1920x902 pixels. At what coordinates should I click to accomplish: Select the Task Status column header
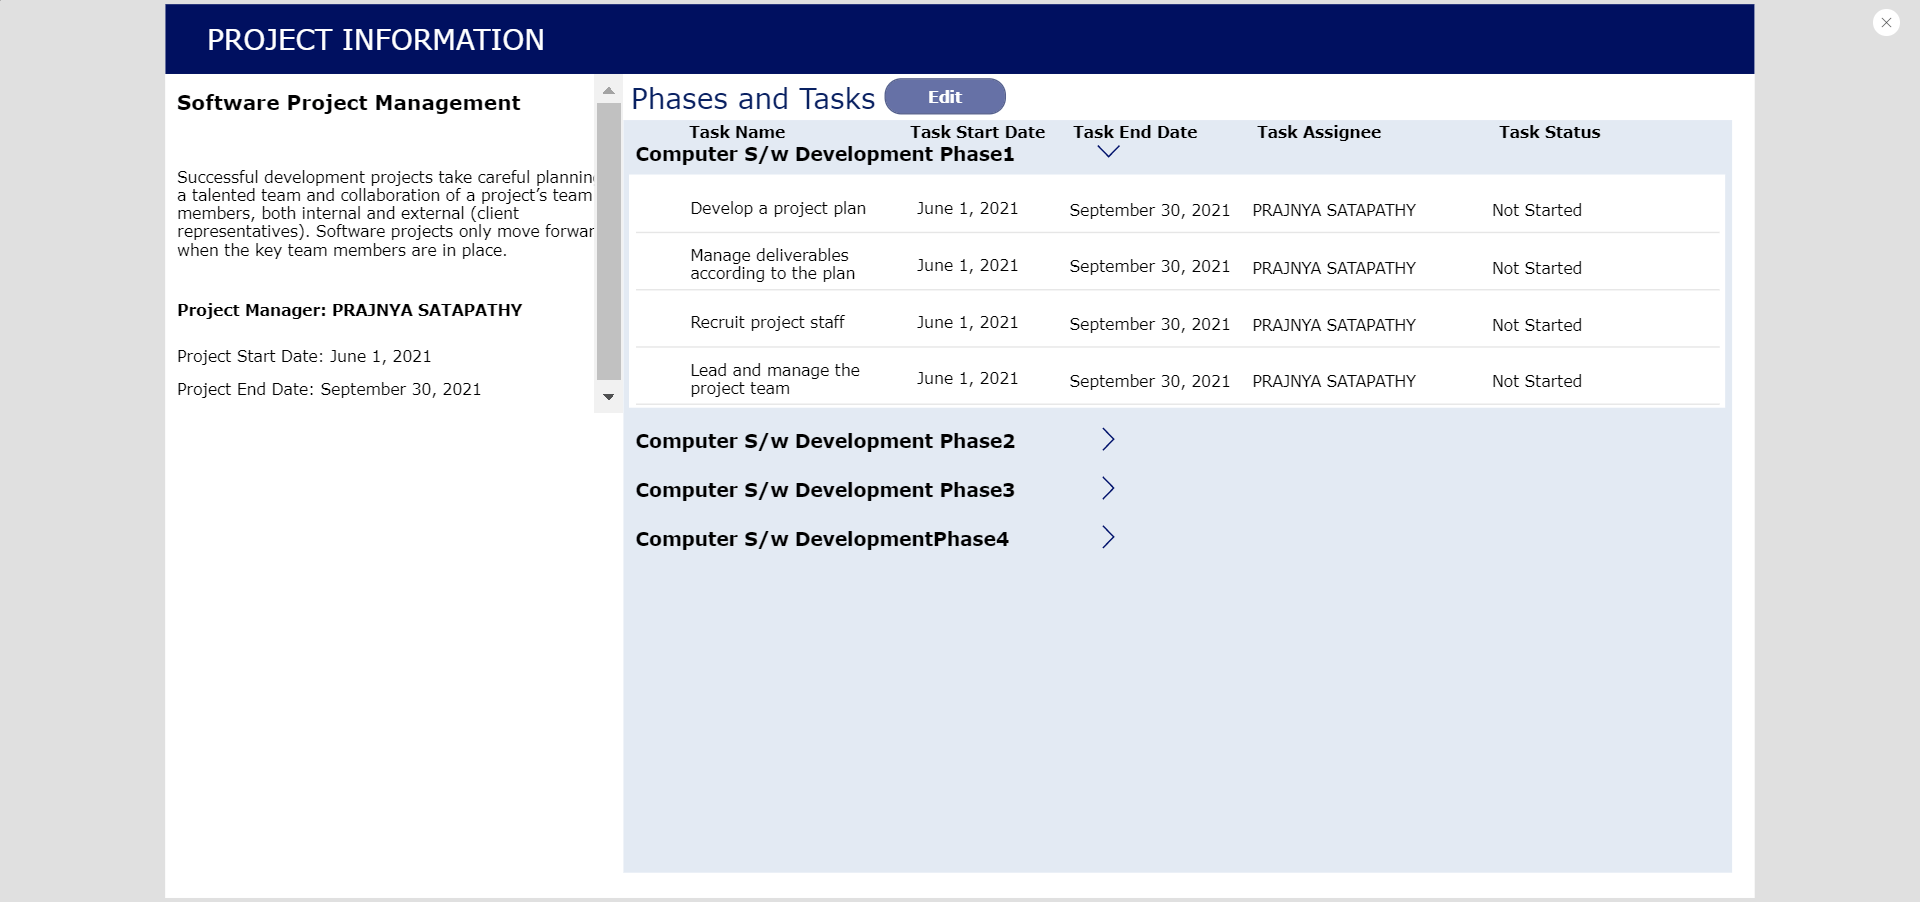coord(1549,131)
